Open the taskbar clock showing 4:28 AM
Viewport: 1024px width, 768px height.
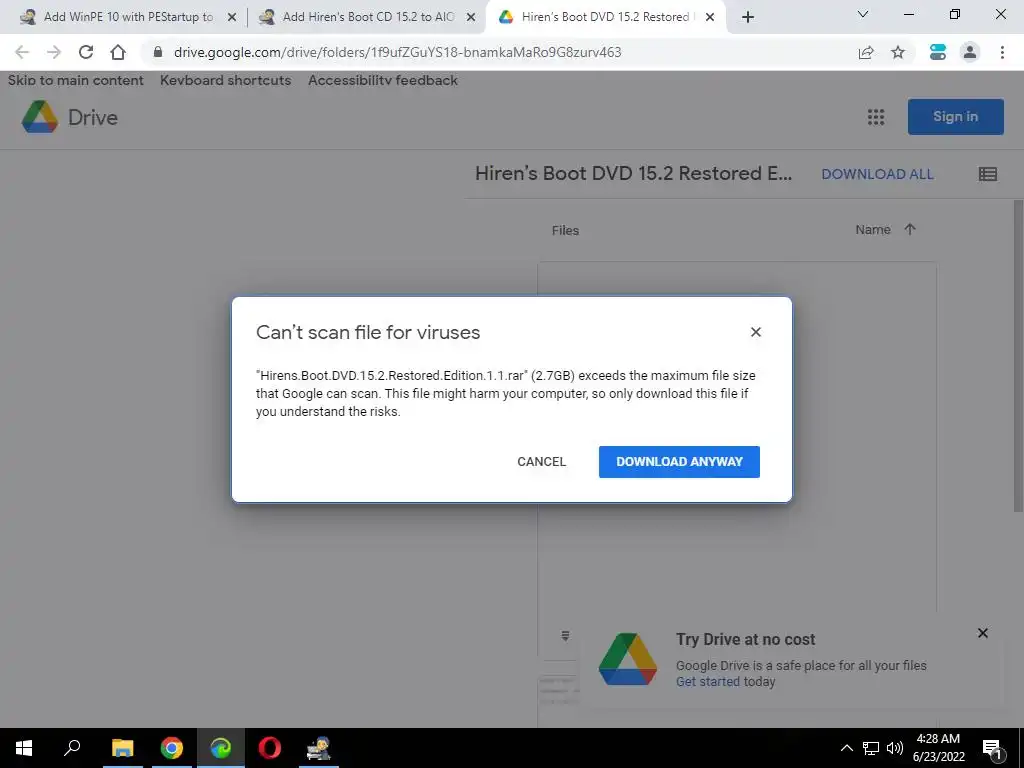938,748
